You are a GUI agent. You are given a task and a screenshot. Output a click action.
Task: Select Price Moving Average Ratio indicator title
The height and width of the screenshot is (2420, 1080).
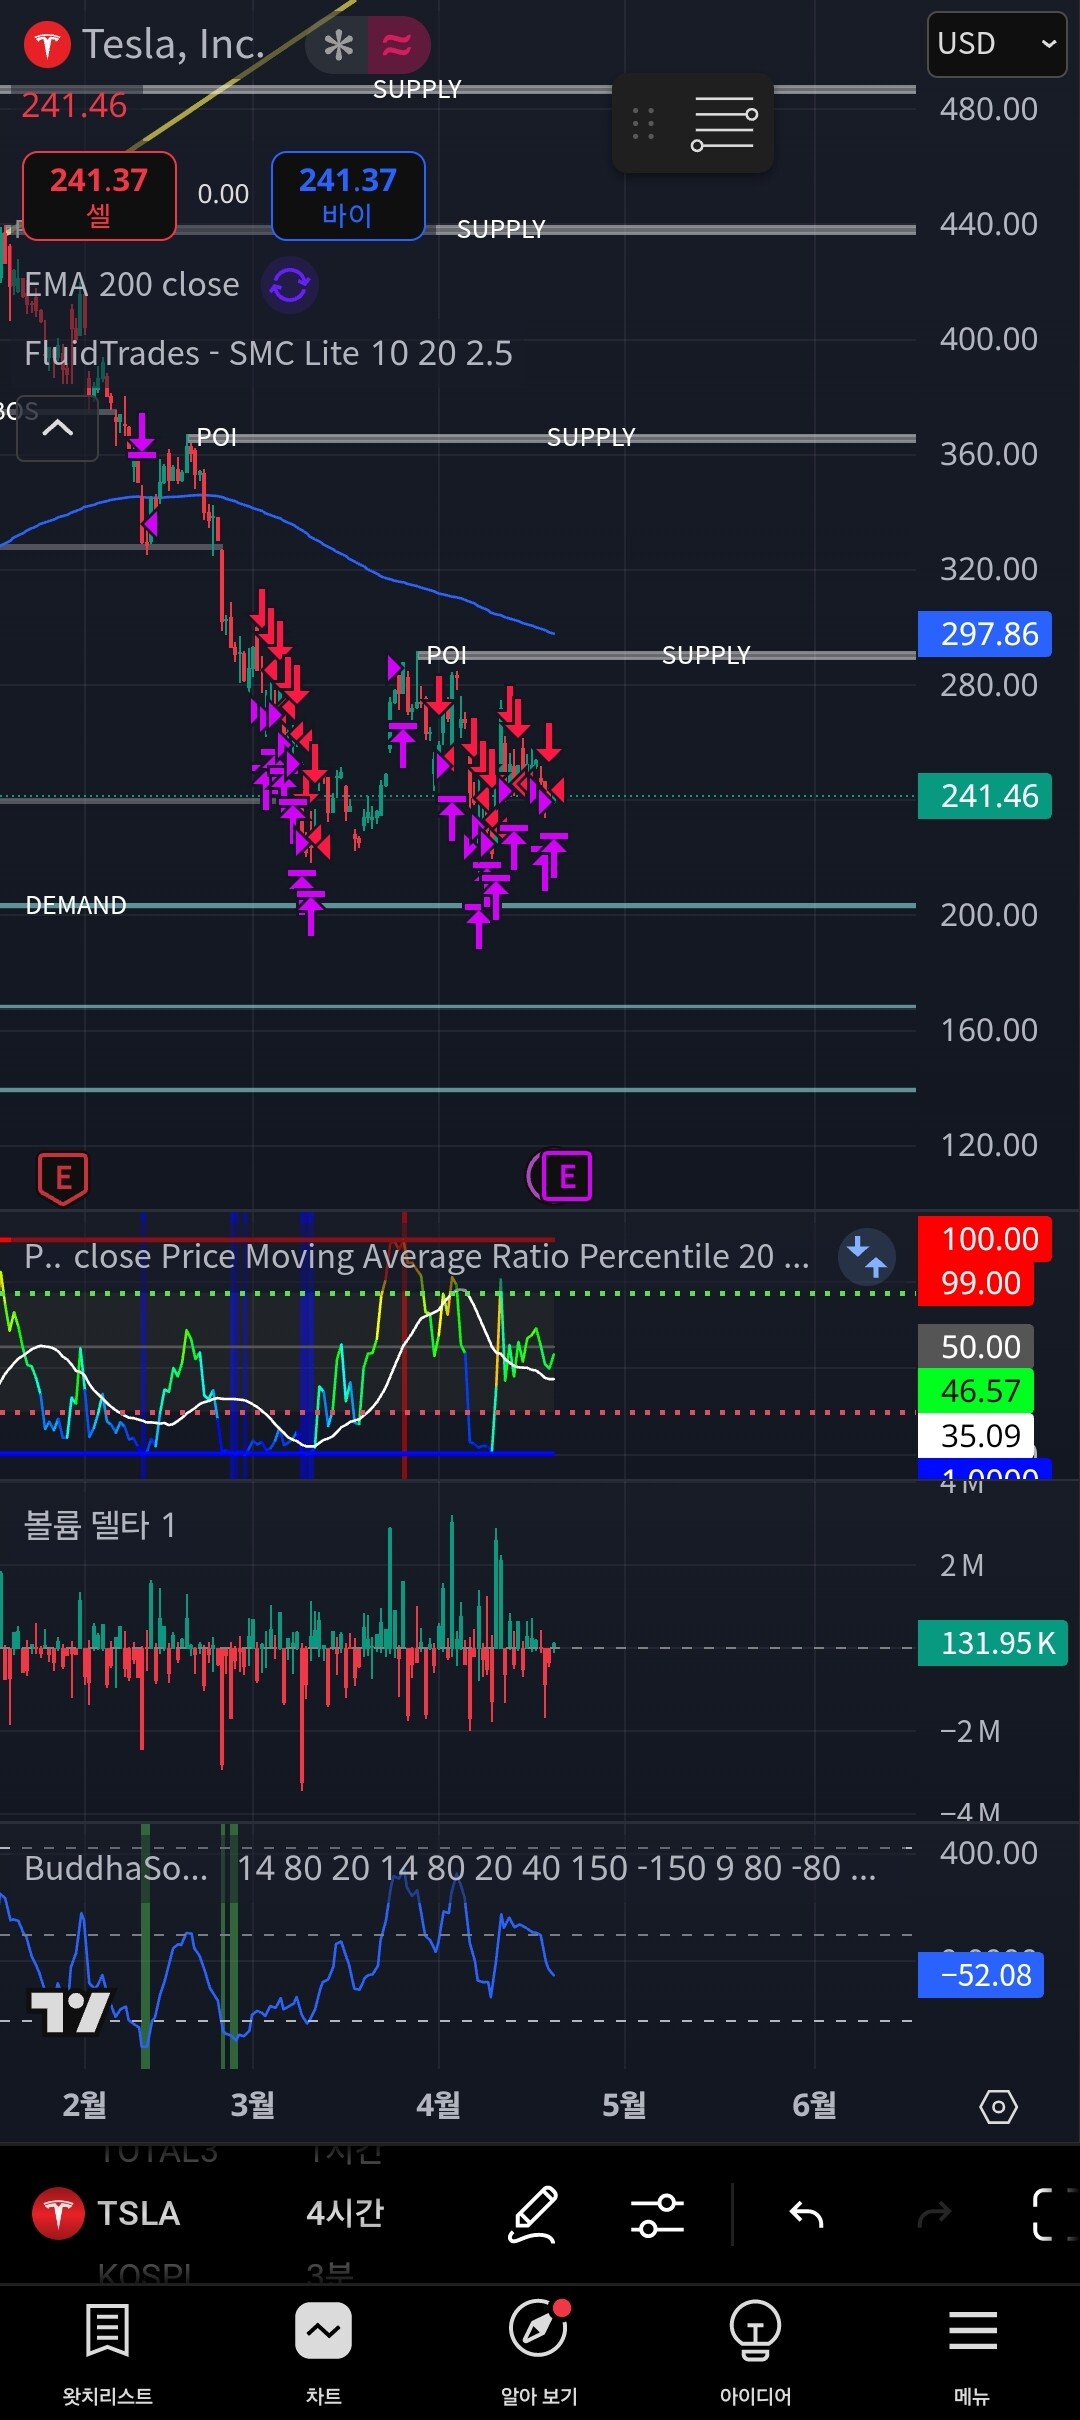point(416,1256)
